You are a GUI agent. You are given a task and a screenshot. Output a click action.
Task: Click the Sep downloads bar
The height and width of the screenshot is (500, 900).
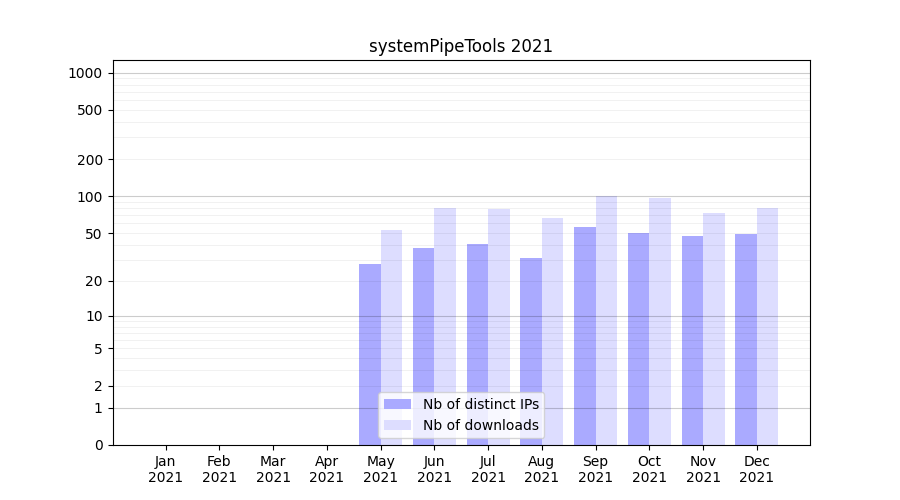pyautogui.click(x=606, y=300)
